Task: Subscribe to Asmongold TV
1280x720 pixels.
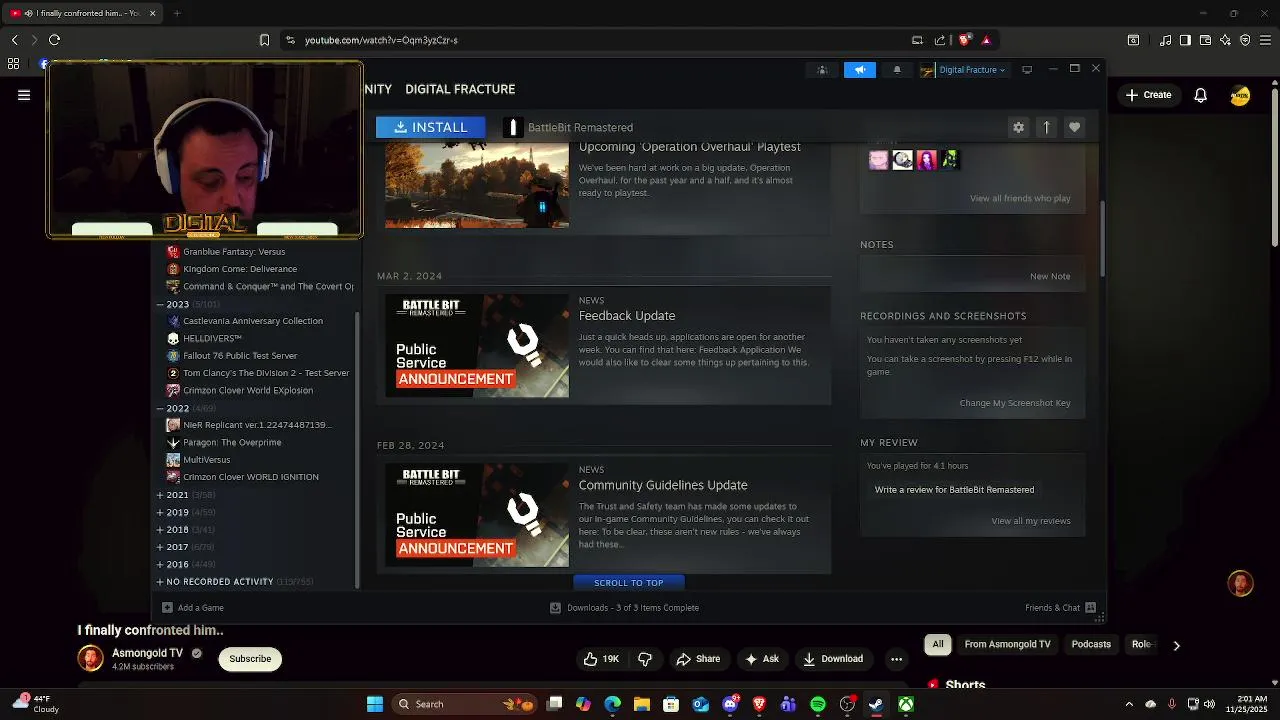Action: click(x=250, y=659)
